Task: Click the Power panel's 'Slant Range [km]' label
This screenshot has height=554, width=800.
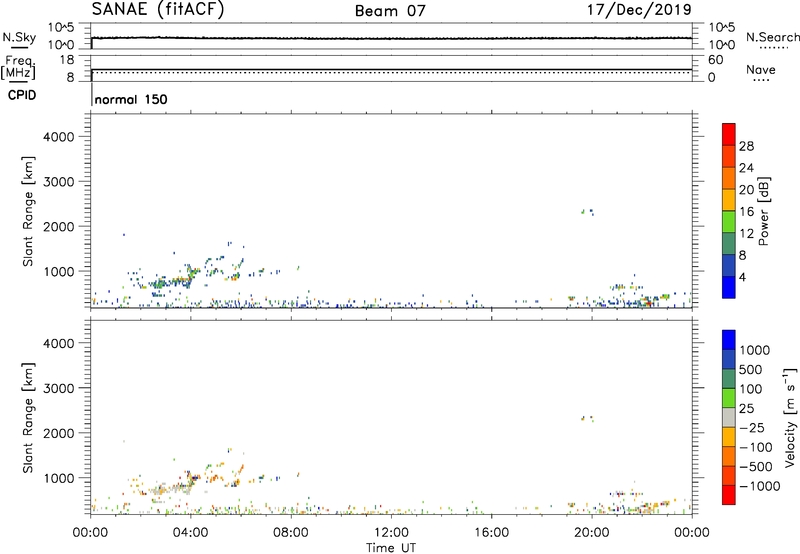Action: (28, 211)
